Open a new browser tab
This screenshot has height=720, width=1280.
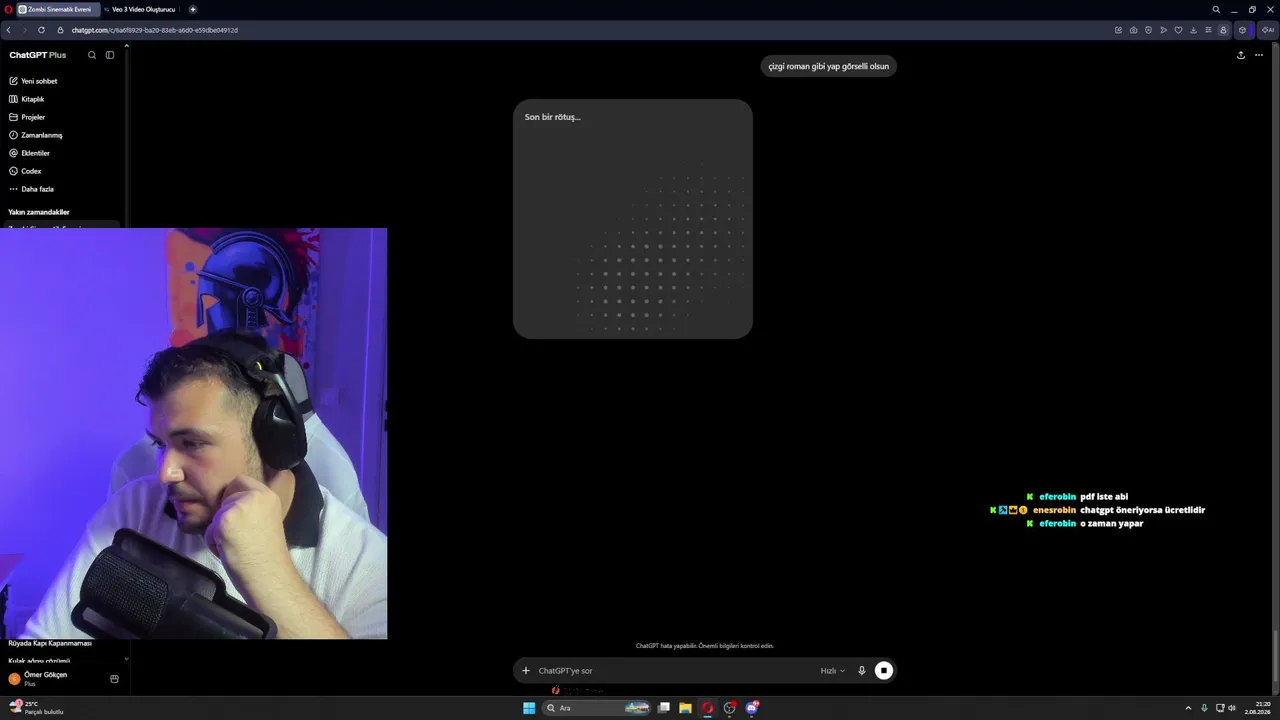click(193, 9)
